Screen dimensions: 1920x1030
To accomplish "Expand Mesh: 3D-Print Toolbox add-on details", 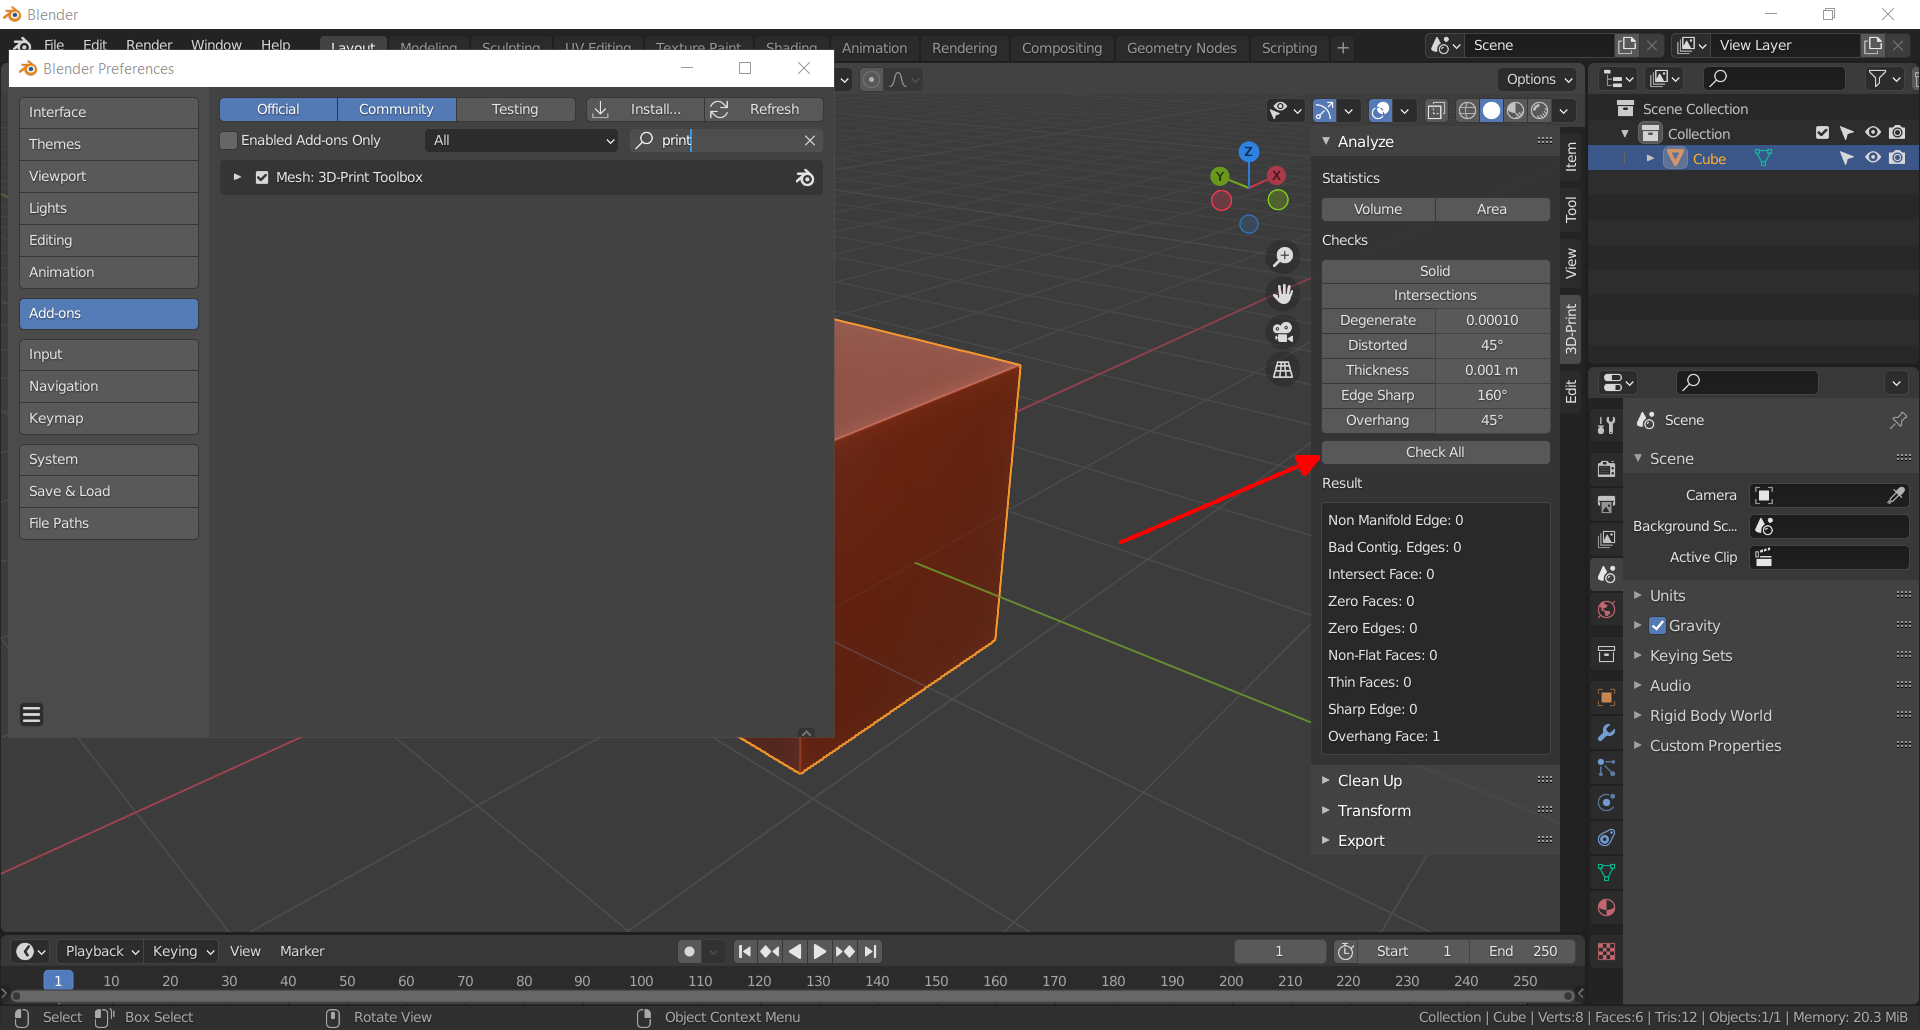I will (x=237, y=177).
